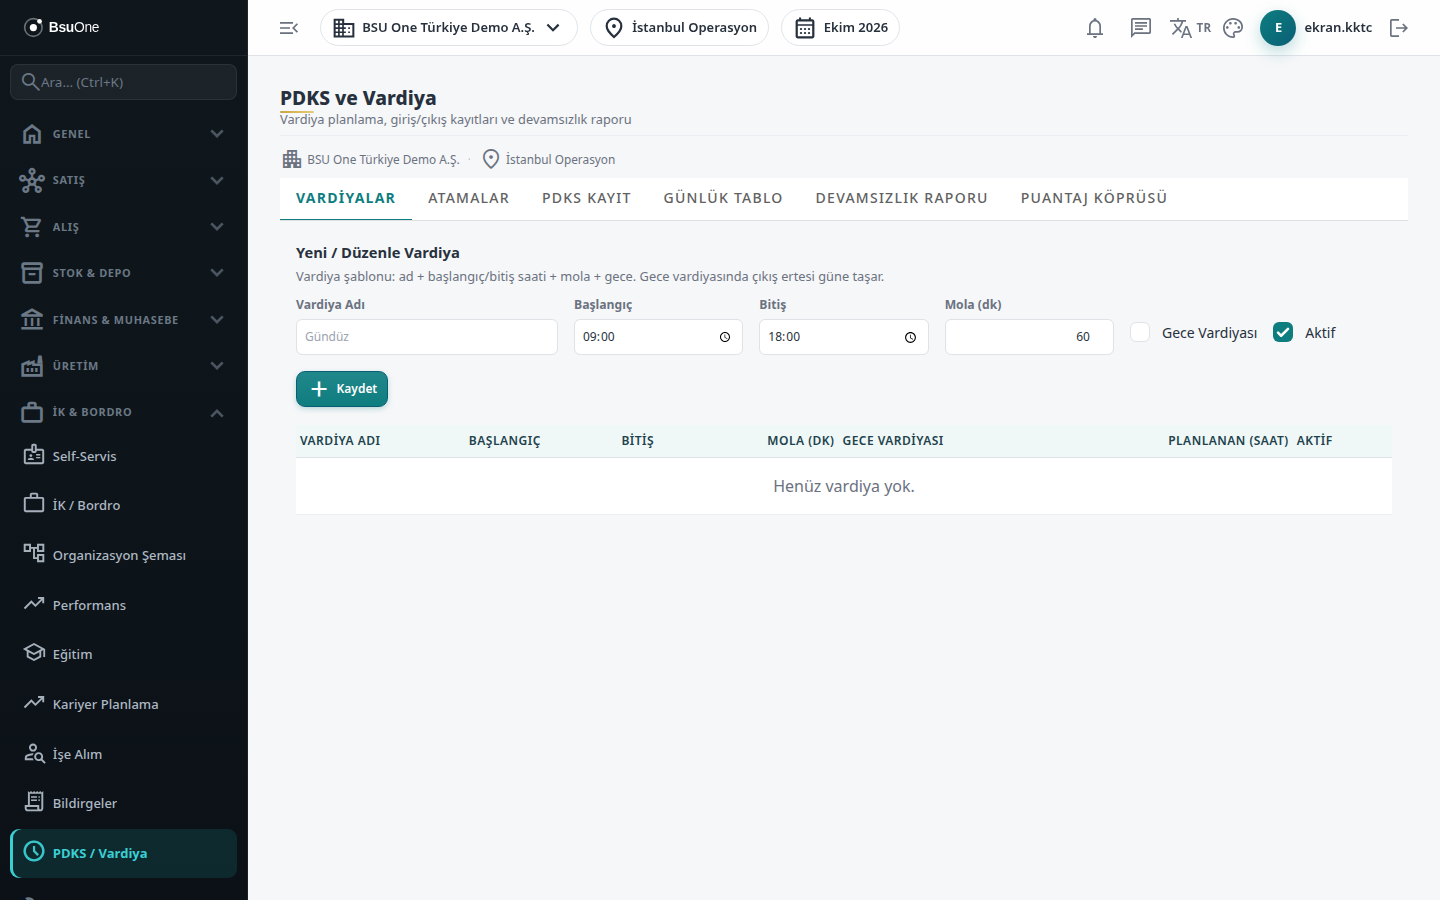Click the BsuOne logo
Viewport: 1440px width, 900px height.
point(62,27)
